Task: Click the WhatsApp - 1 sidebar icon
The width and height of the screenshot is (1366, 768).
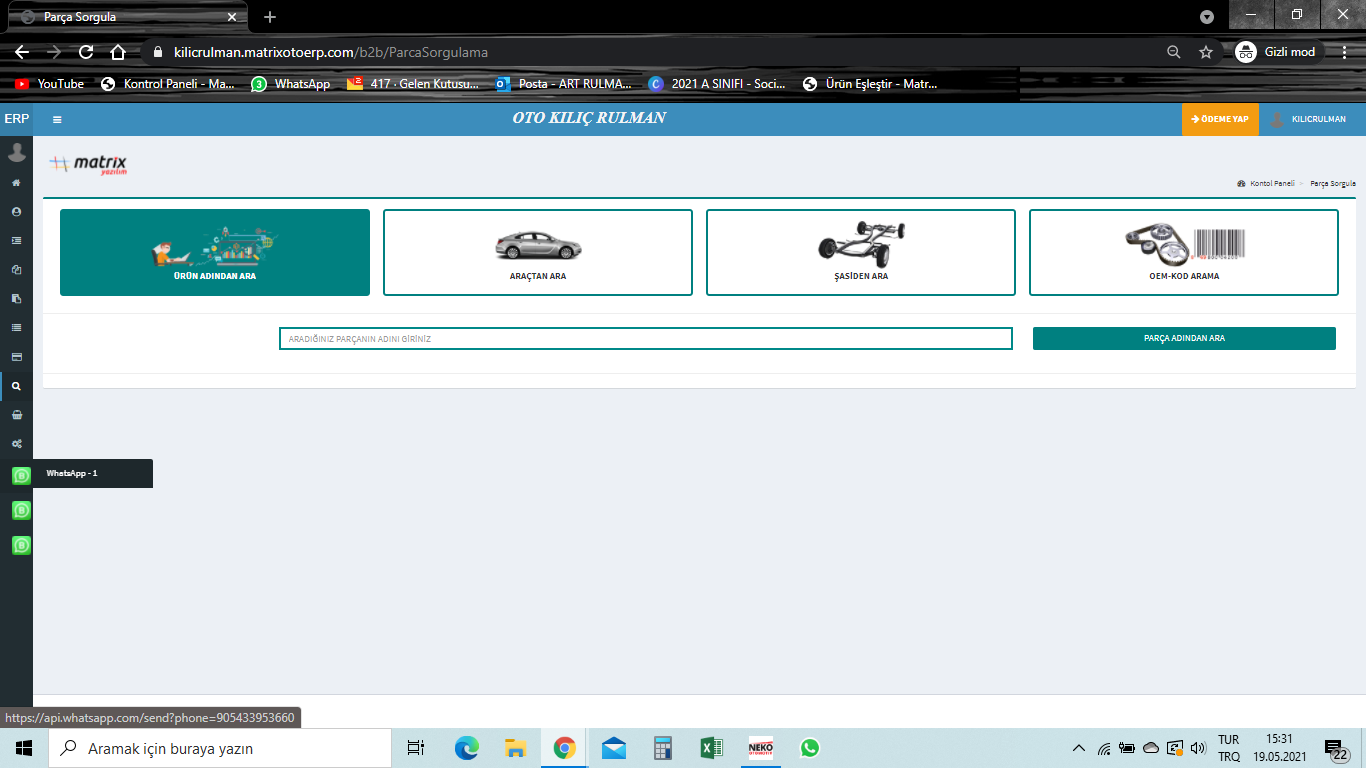Action: (21, 475)
